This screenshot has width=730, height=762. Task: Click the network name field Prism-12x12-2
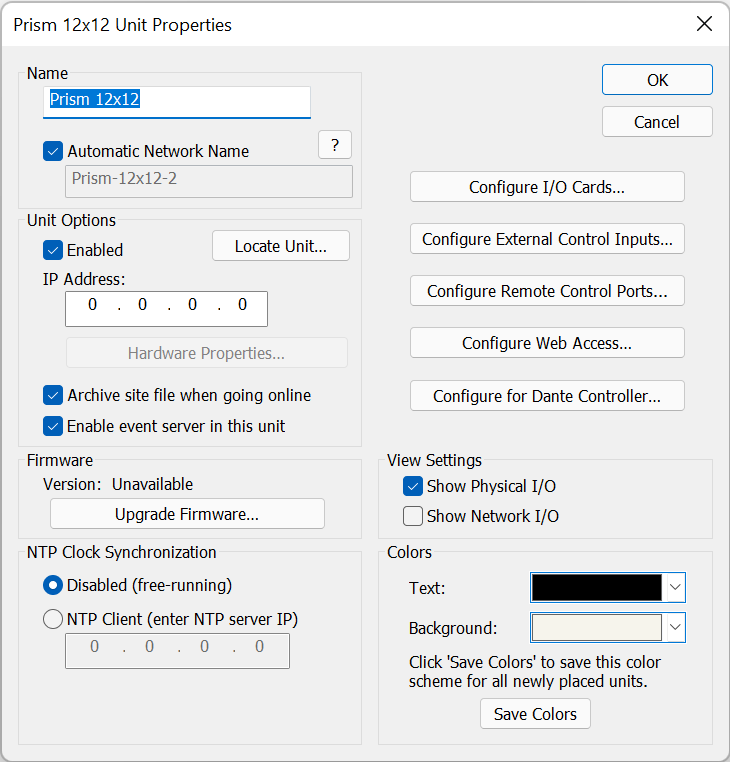point(209,181)
